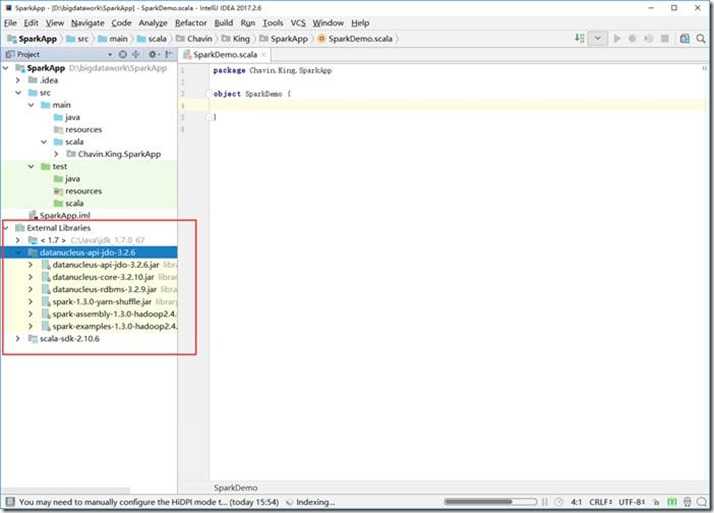Image resolution: width=714 pixels, height=513 pixels.
Task: Select the datanucleus-api-jdo-3.2.6 library node
Action: point(89,252)
